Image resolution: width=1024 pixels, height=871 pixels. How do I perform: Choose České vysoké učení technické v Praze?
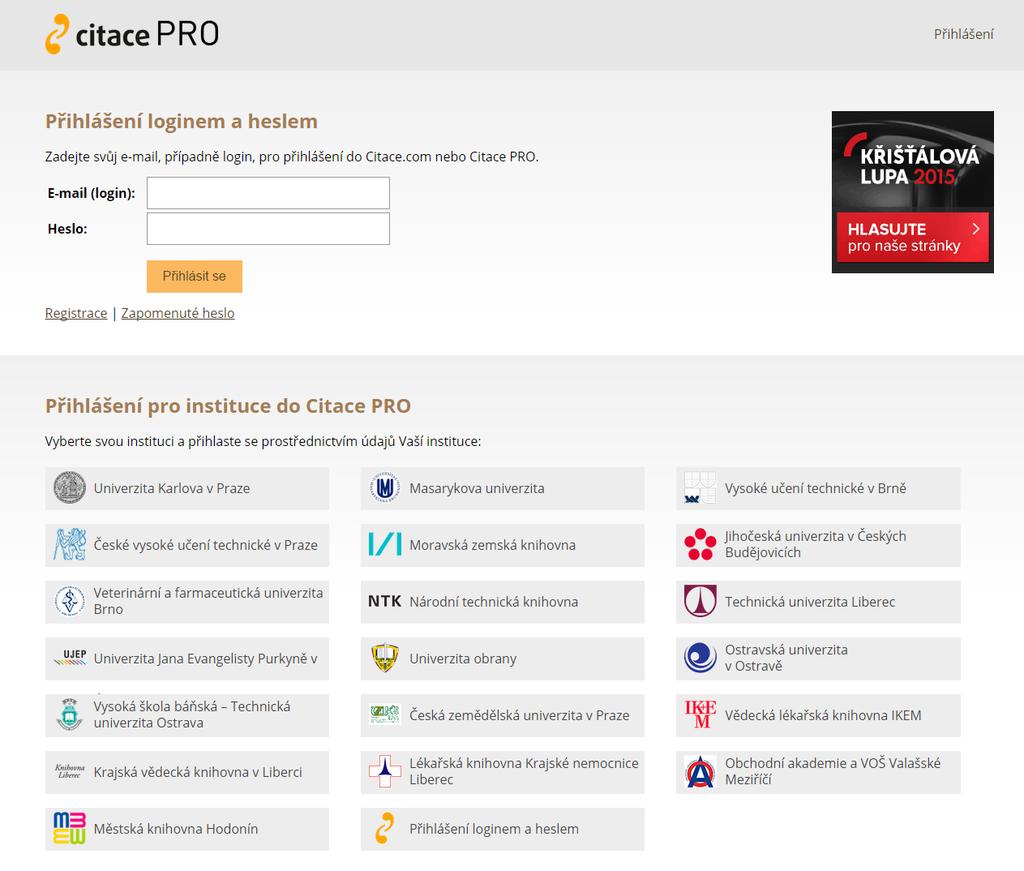(x=187, y=545)
